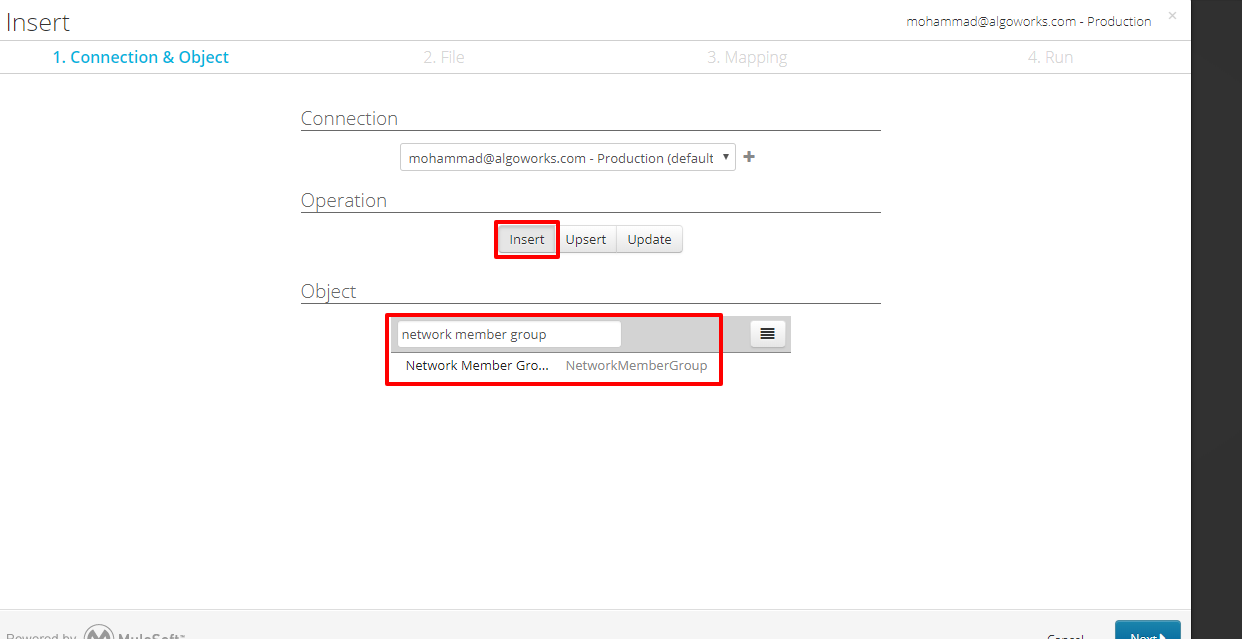
Task: Select the Network Member Group object result
Action: tap(477, 366)
